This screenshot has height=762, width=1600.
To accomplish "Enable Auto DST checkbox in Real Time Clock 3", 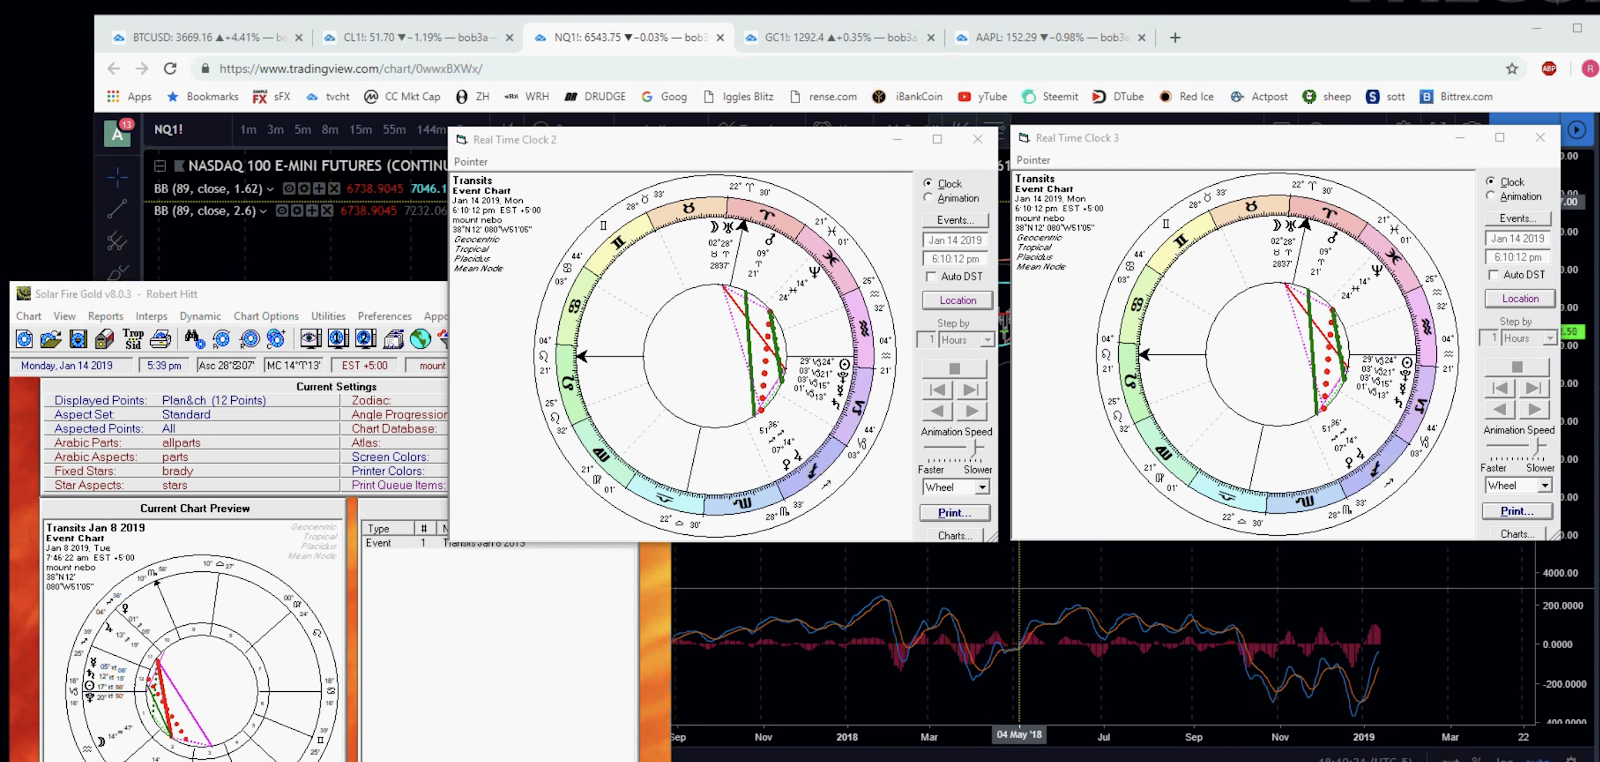I will point(1494,274).
